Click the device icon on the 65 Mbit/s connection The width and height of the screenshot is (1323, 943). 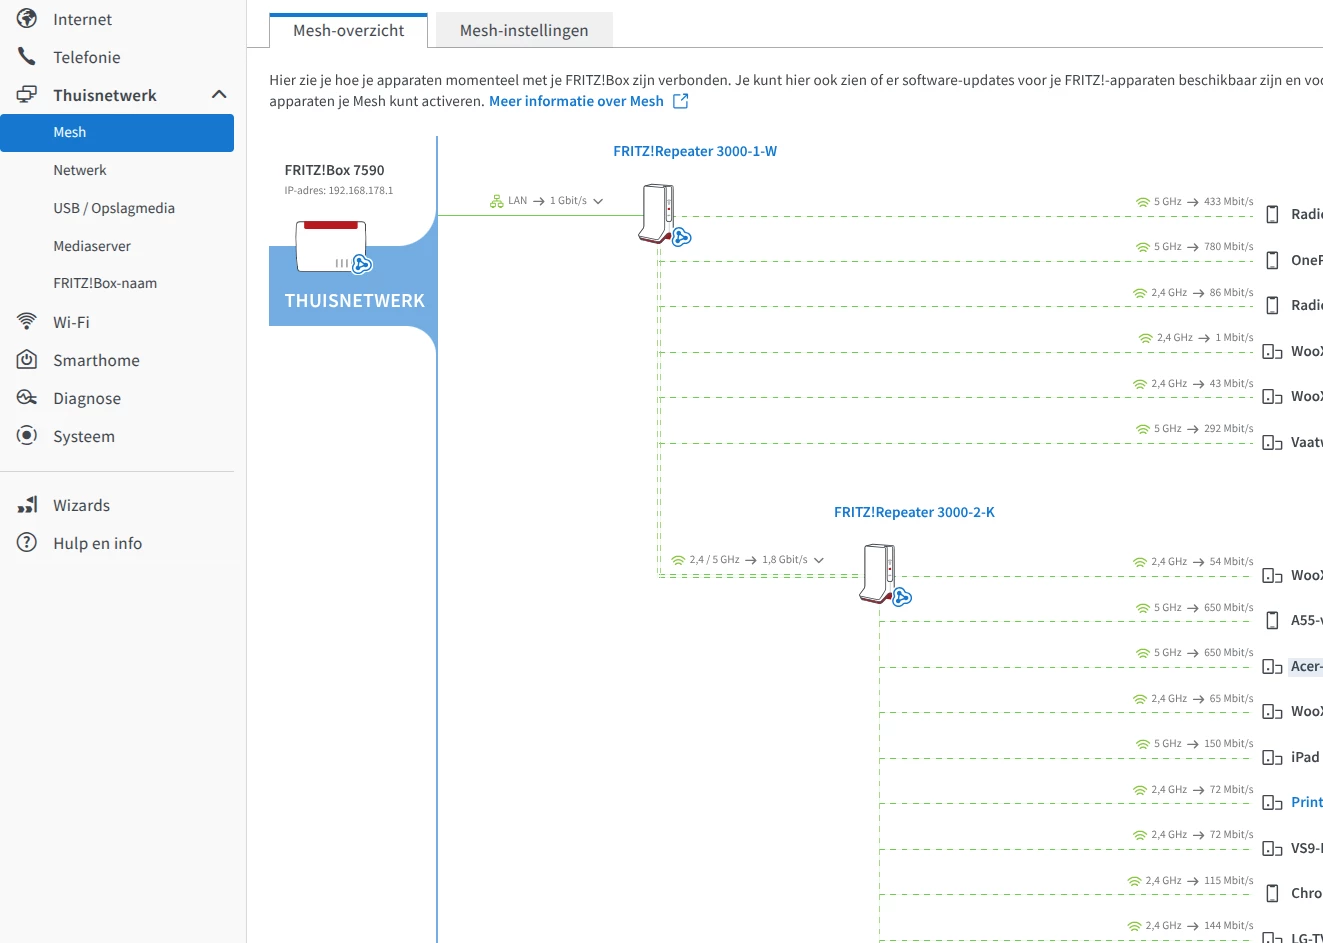1272,712
